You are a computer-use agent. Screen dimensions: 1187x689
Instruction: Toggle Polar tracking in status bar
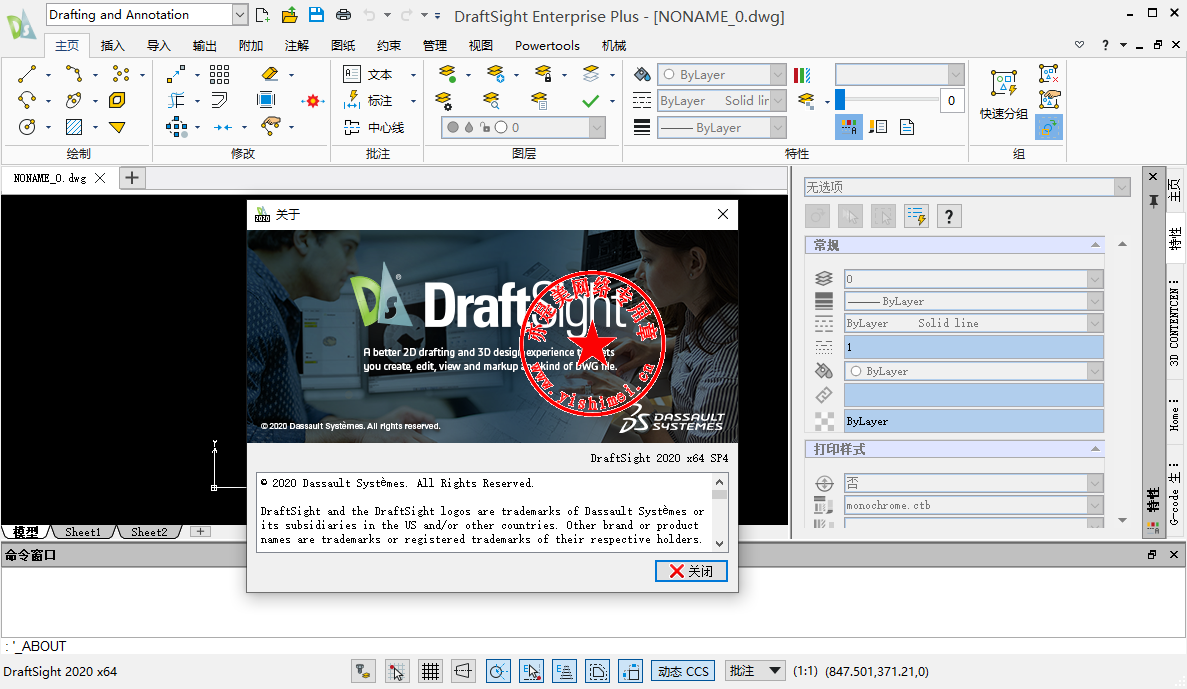tap(497, 671)
